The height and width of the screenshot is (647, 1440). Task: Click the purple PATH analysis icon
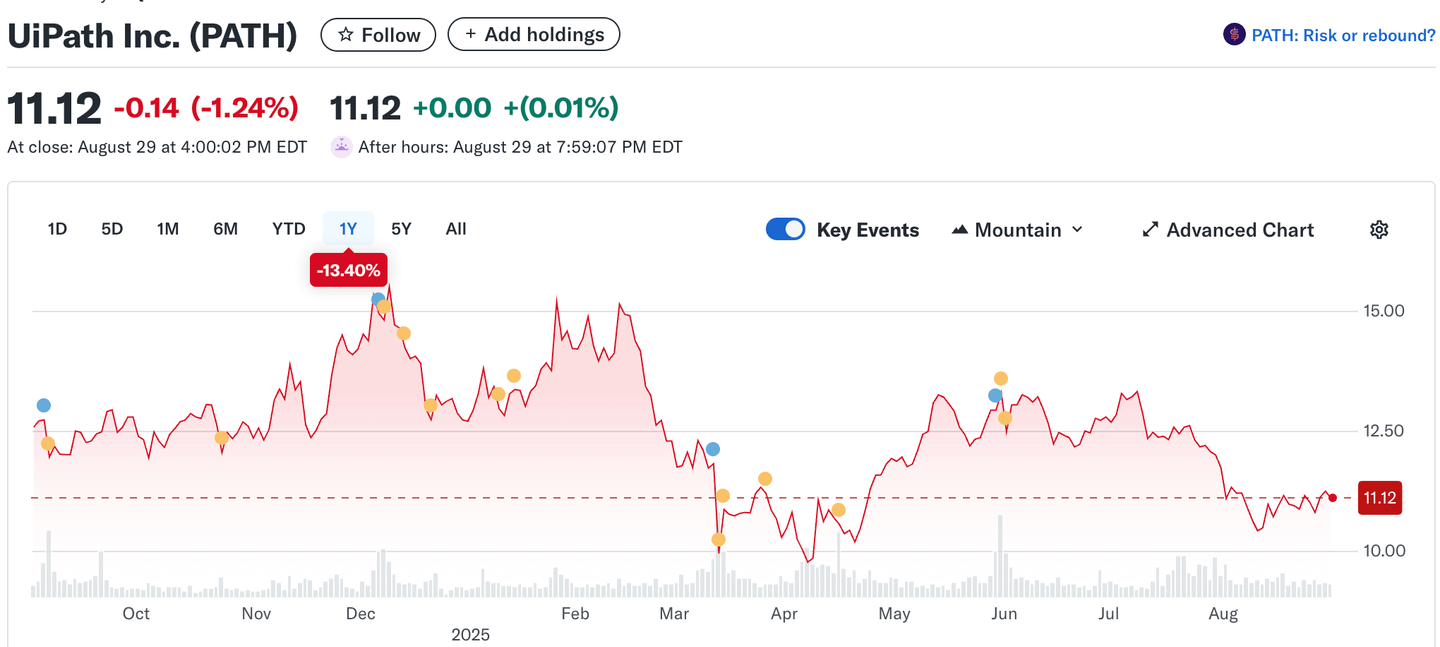click(x=1234, y=35)
